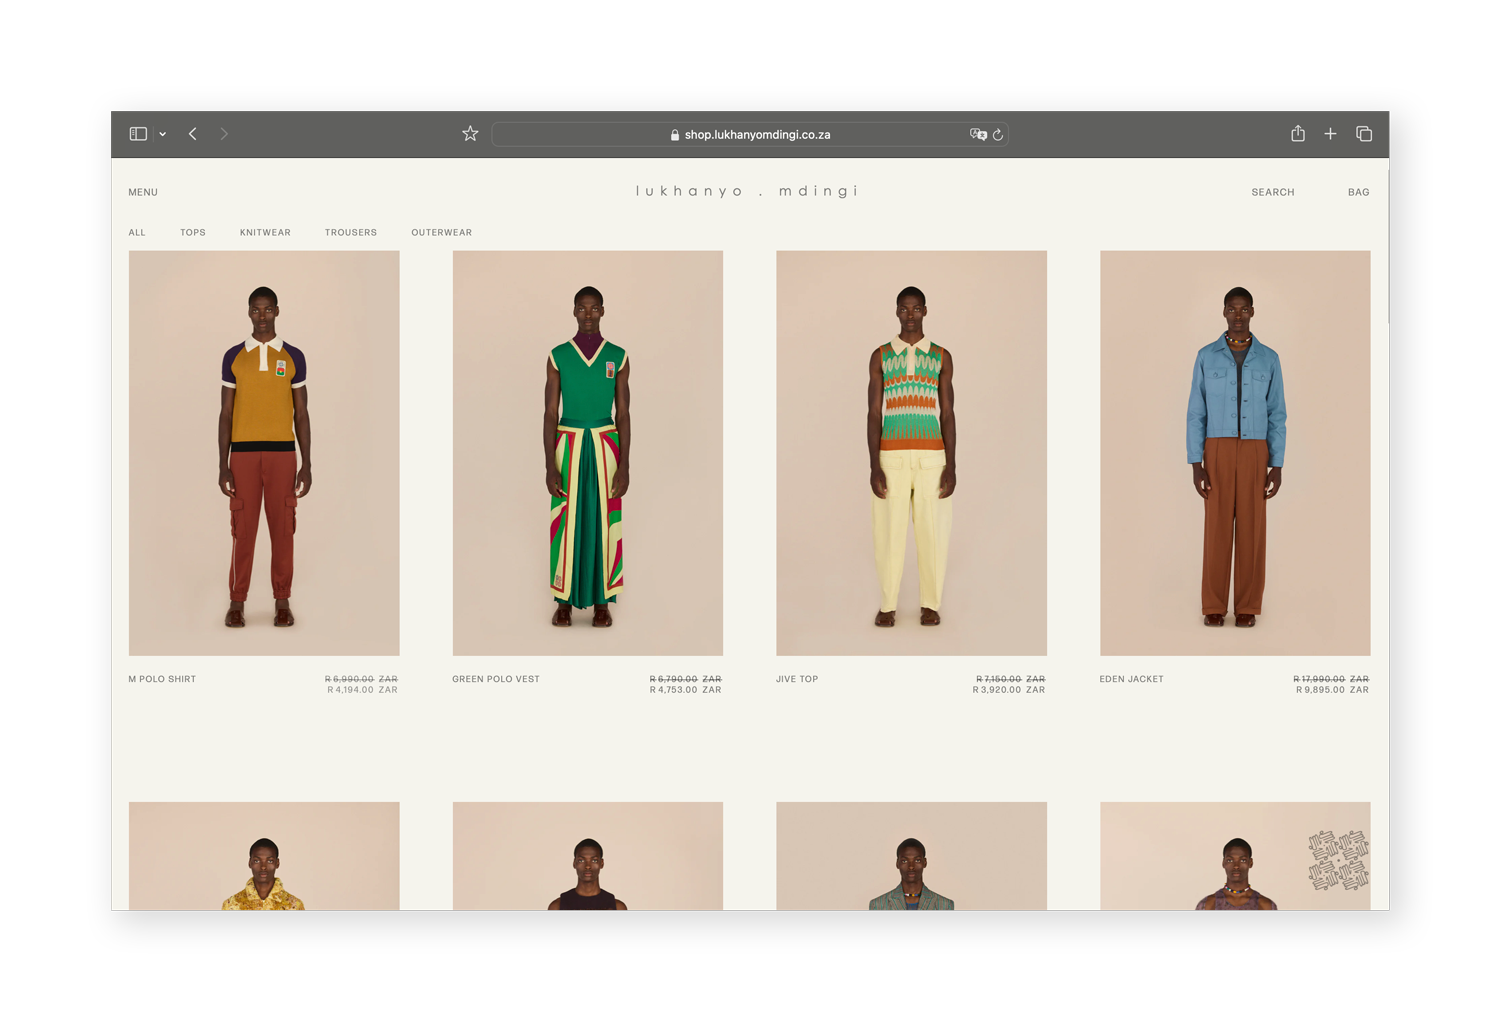Click the struck-through price R 17,990.00 ZAR
1500x1021 pixels.
click(x=1331, y=679)
